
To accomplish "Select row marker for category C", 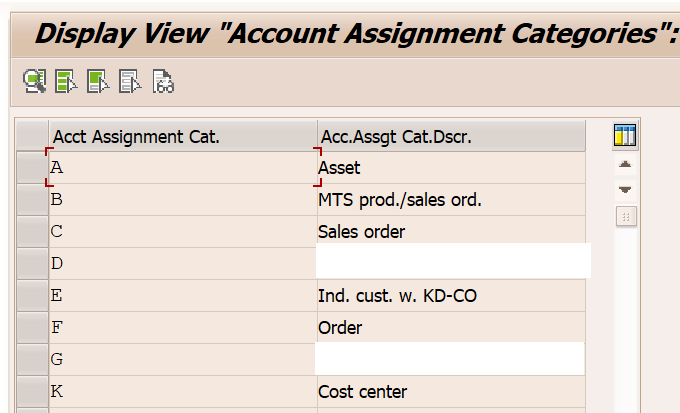I will [33, 232].
